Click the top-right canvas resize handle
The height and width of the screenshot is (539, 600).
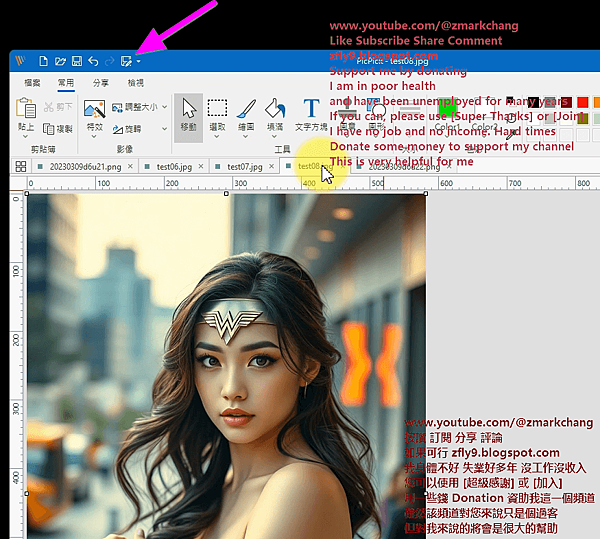point(426,194)
